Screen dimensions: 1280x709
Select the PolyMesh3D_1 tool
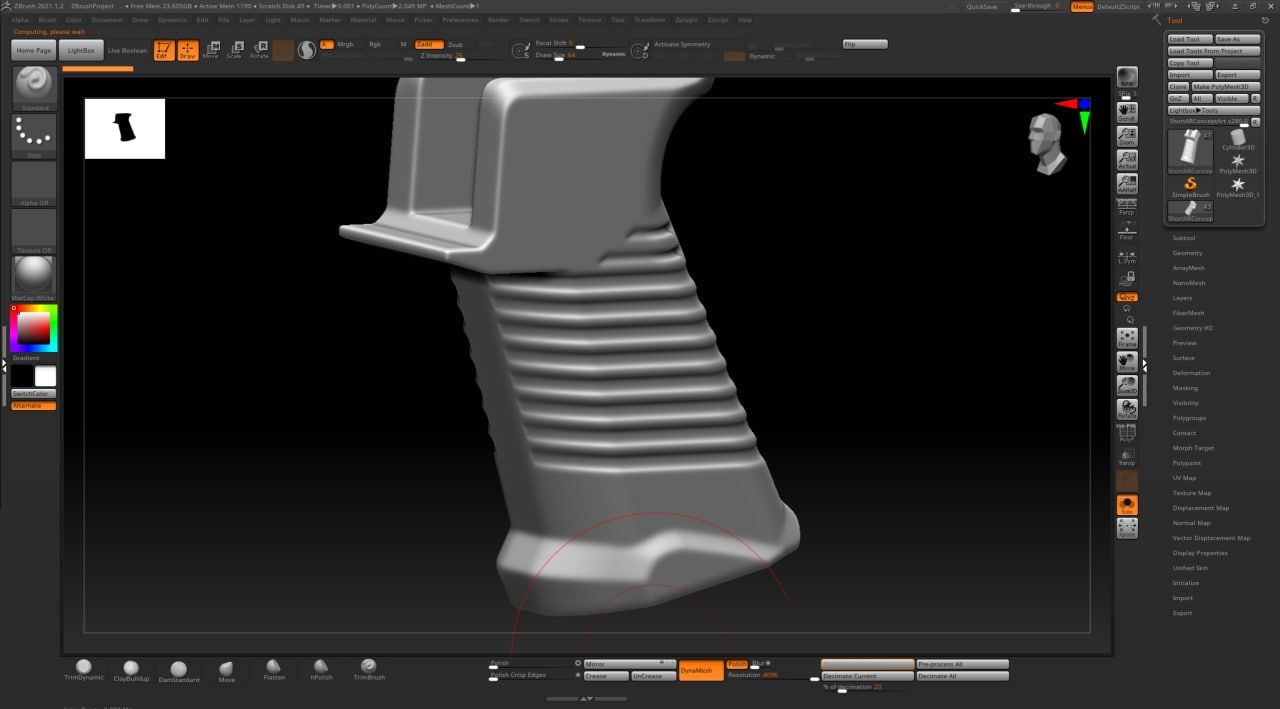tap(1238, 187)
